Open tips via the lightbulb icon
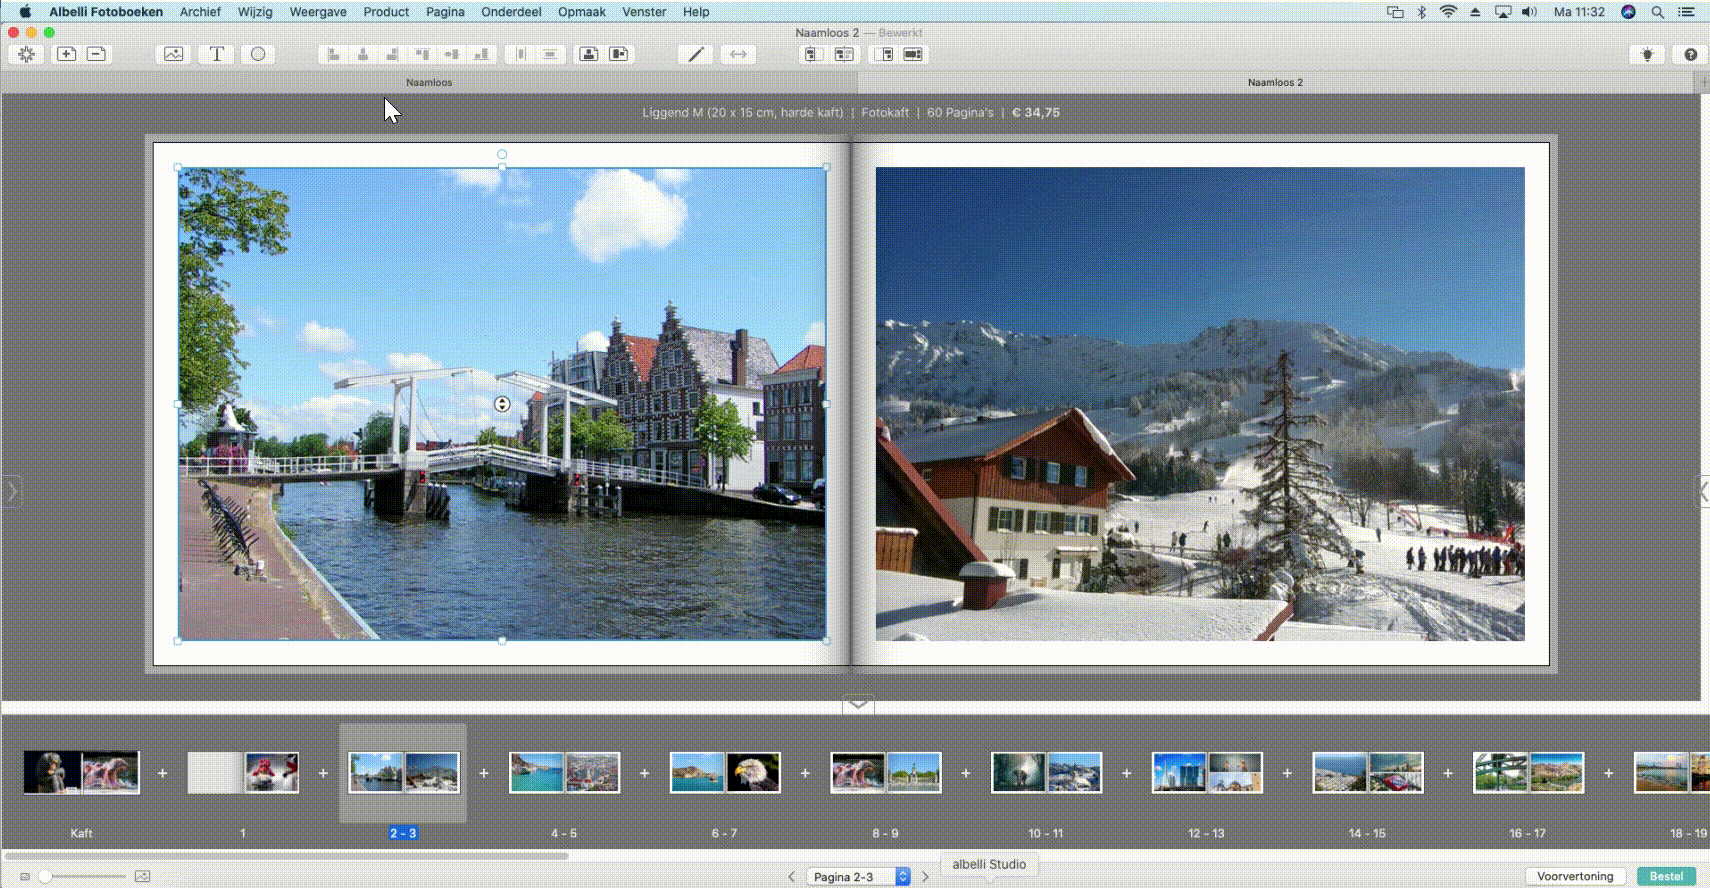This screenshot has width=1710, height=888. tap(1648, 54)
